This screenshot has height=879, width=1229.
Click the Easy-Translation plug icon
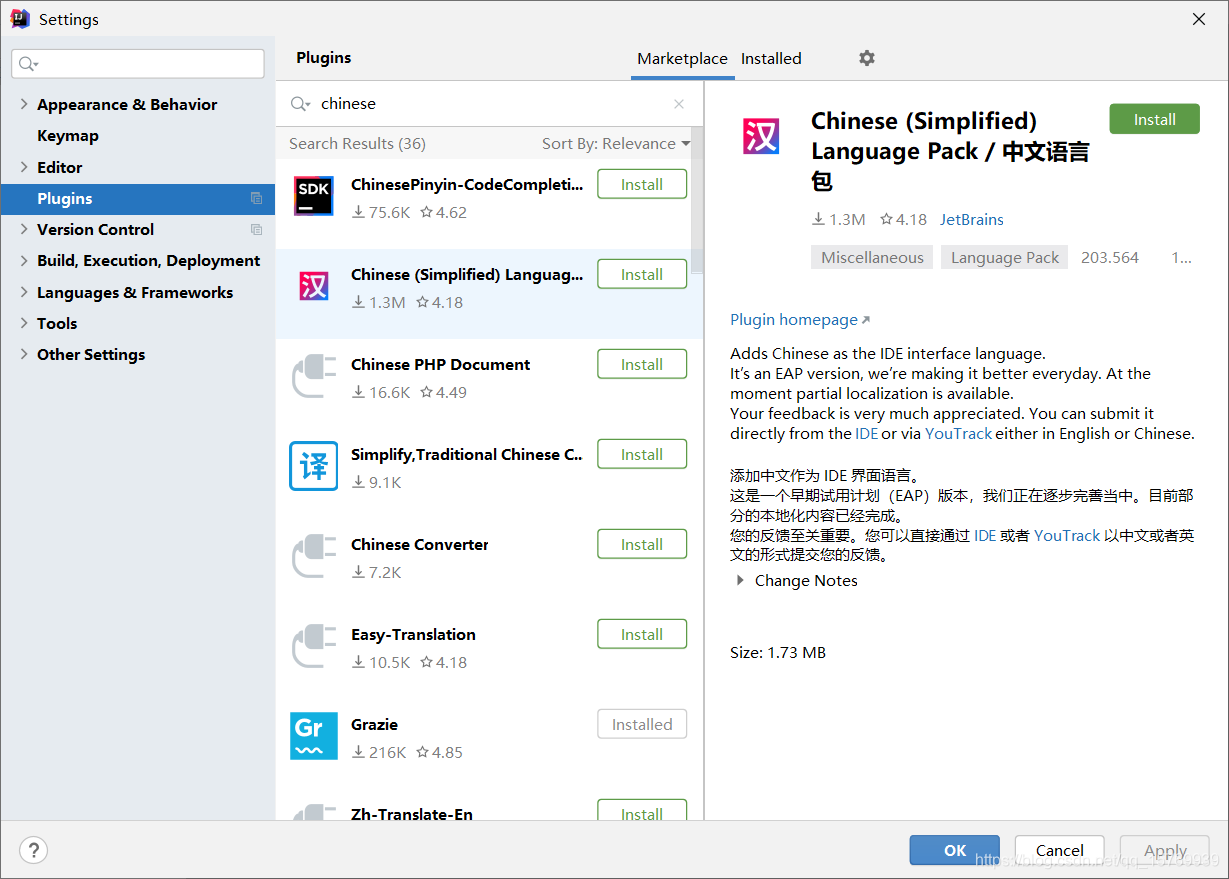(x=314, y=646)
